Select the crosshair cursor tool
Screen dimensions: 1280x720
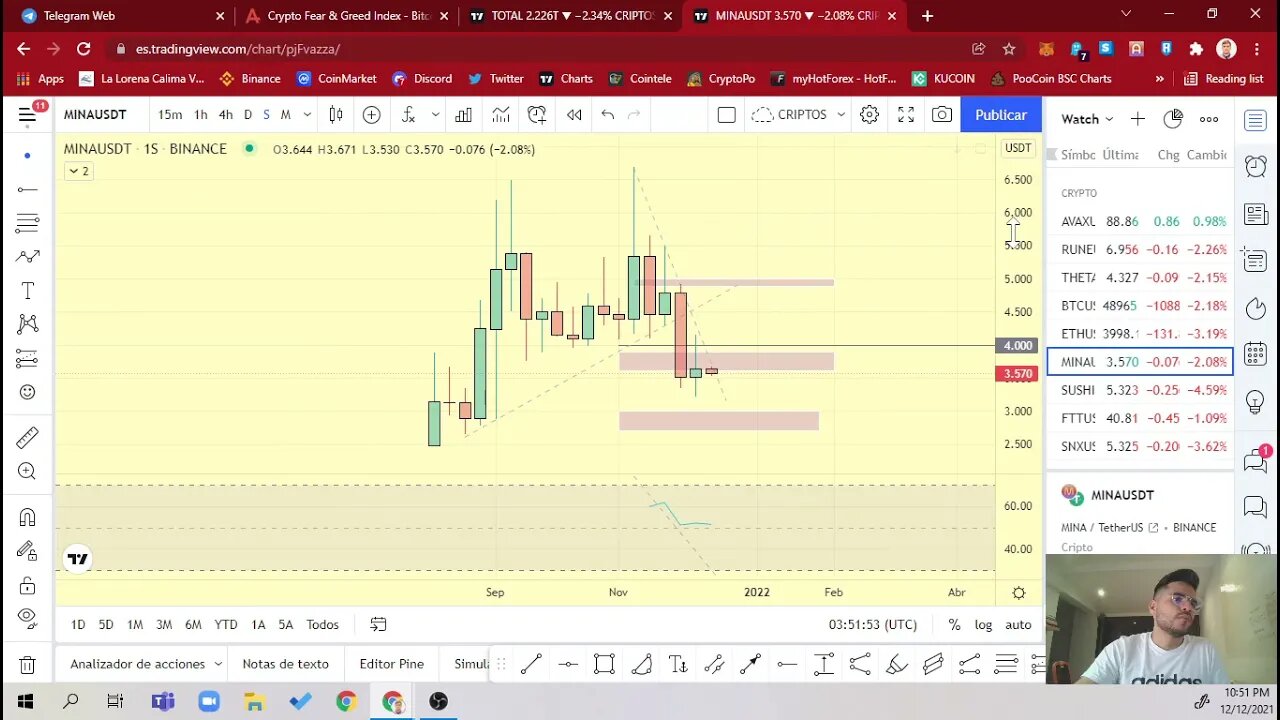(x=27, y=156)
